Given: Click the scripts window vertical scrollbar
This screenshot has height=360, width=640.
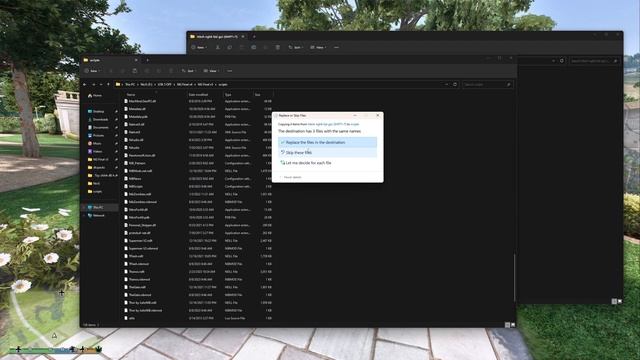Looking at the screenshot, I should [x=515, y=278].
